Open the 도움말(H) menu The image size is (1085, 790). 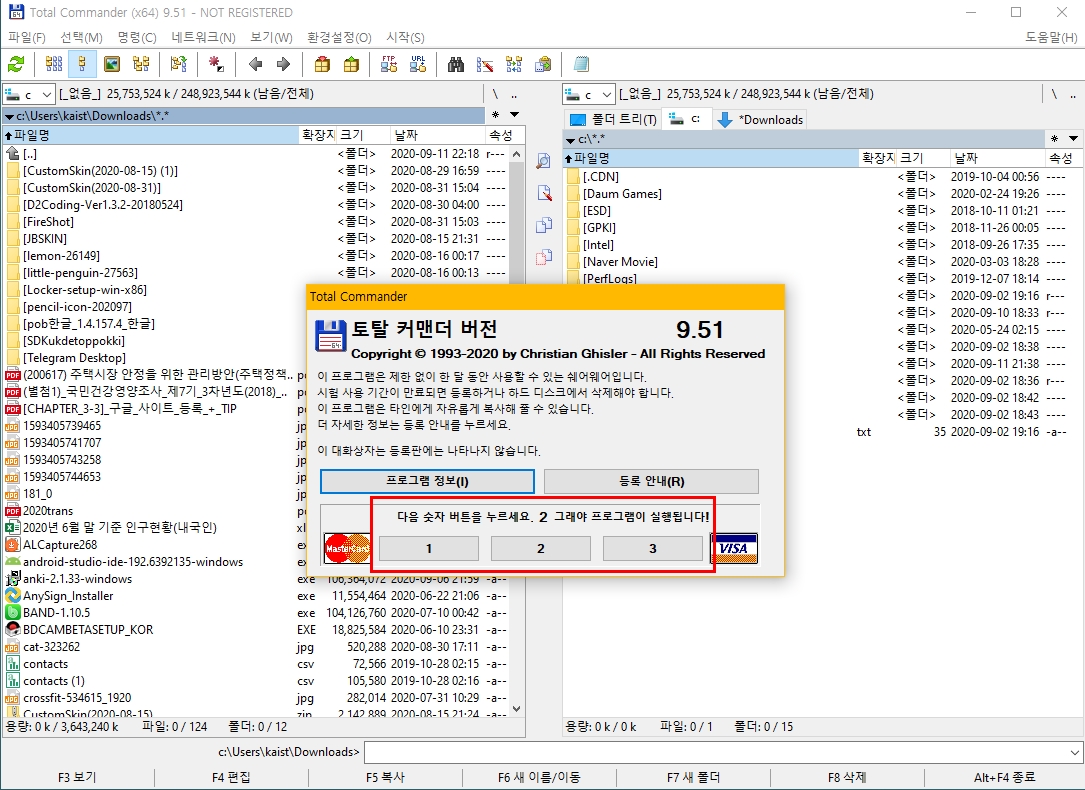[1050, 37]
